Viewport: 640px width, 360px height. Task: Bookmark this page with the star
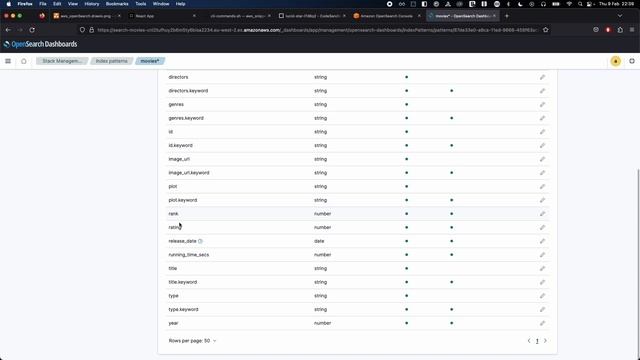(x=545, y=30)
